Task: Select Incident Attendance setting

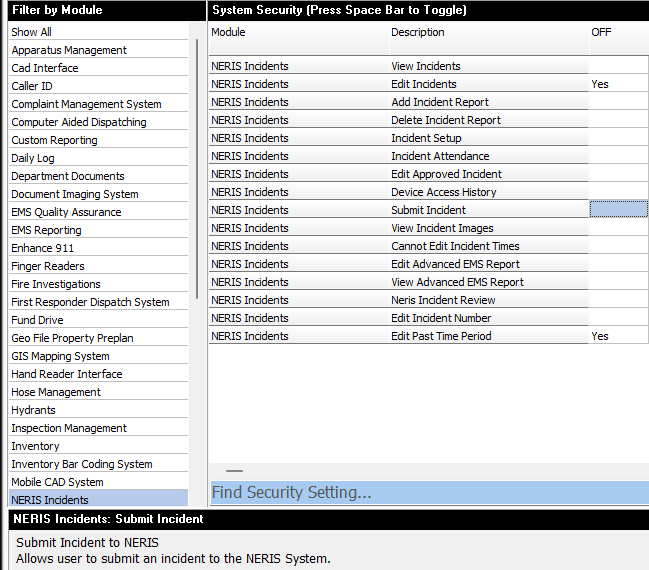Action: point(489,156)
